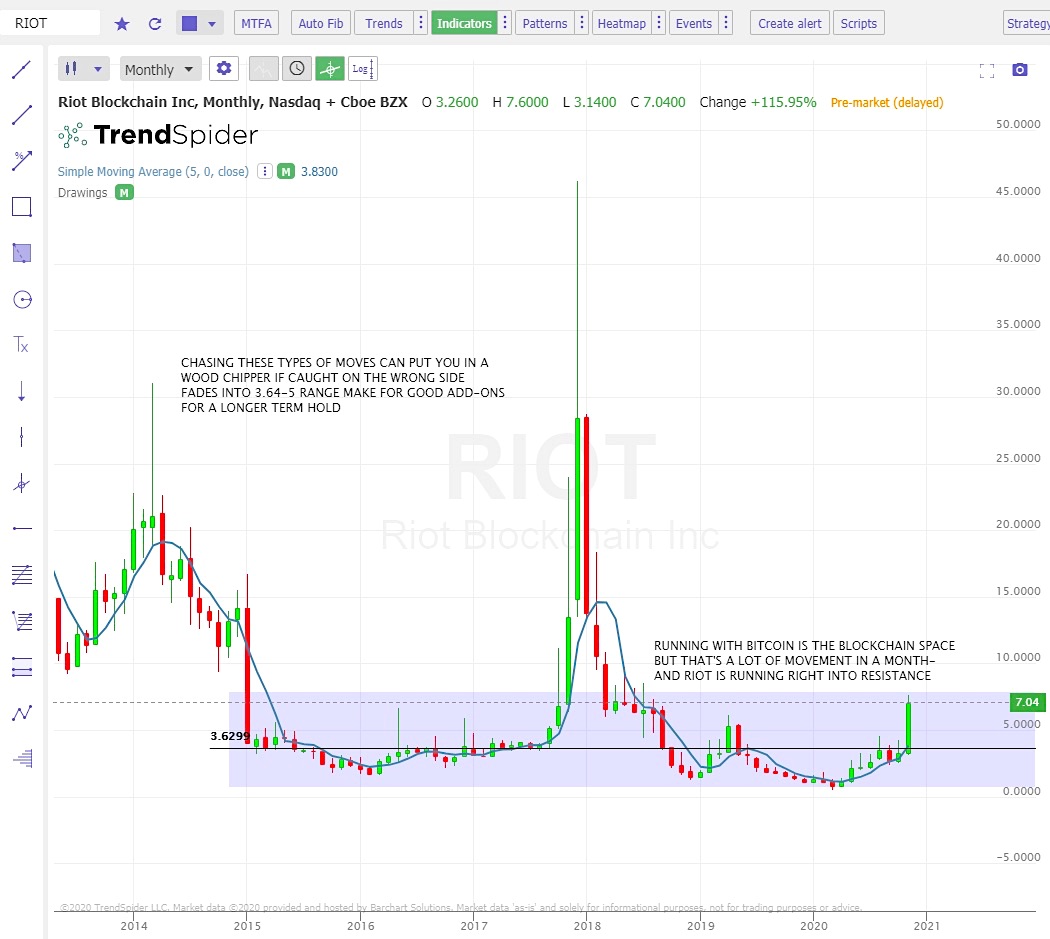The height and width of the screenshot is (939, 1050).
Task: Toggle the M badge next to Drawings
Action: (x=125, y=193)
